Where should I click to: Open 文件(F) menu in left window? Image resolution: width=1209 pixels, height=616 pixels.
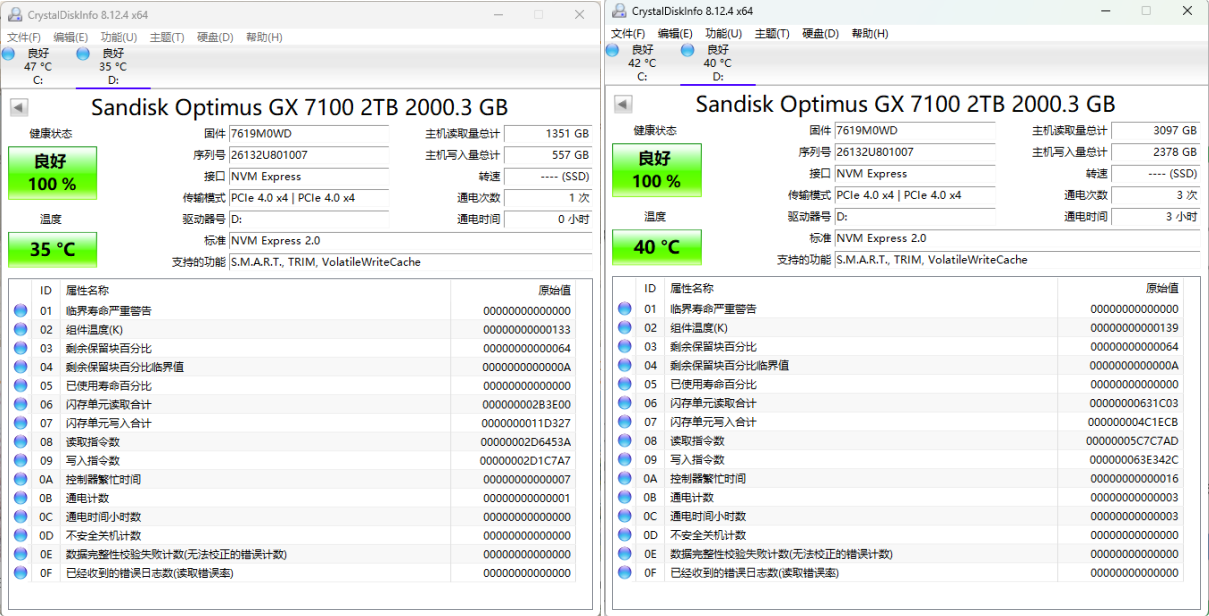(24, 37)
